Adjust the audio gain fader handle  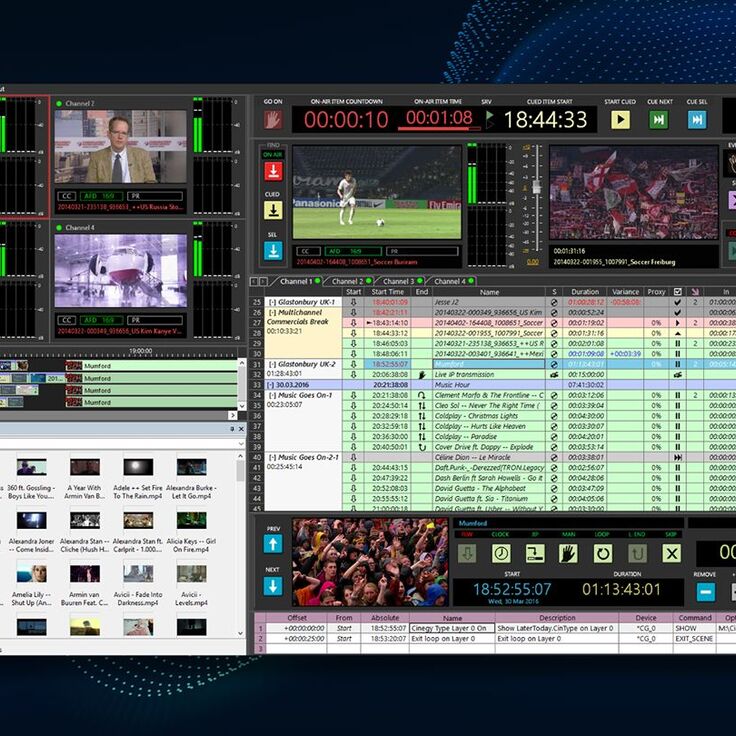pyautogui.click(x=537, y=187)
